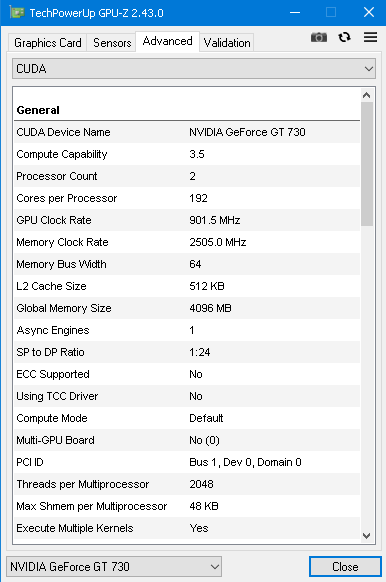Click the Cores per Processor label
The image size is (386, 582).
pos(67,198)
